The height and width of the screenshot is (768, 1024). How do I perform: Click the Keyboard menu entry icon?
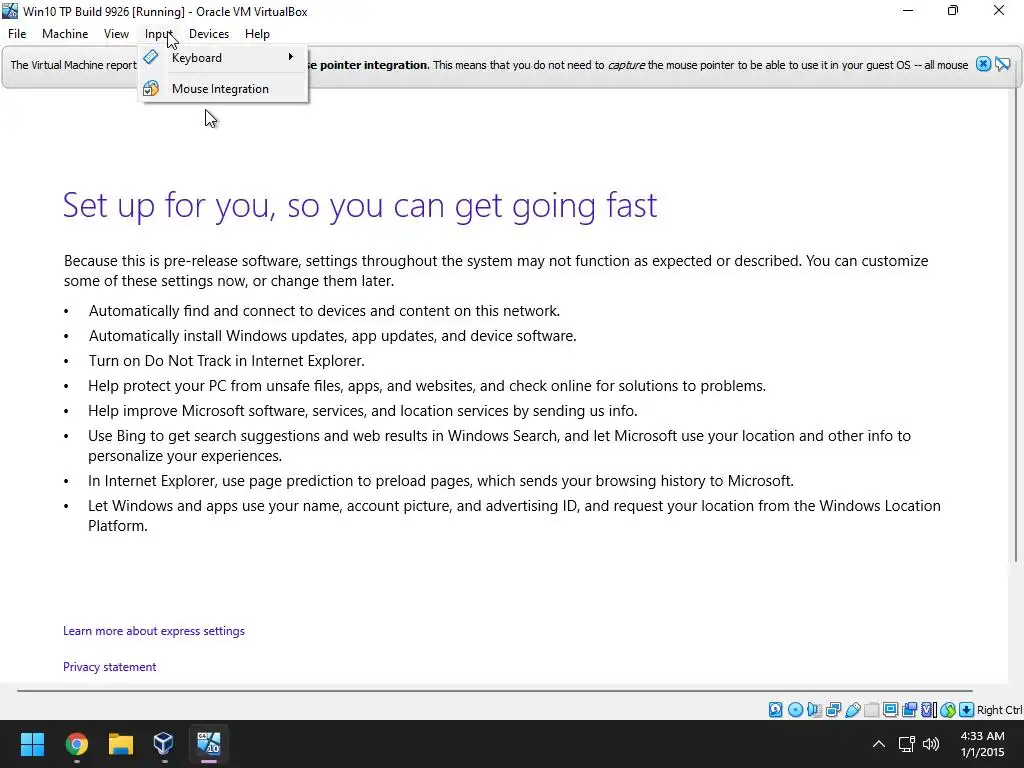coord(151,57)
